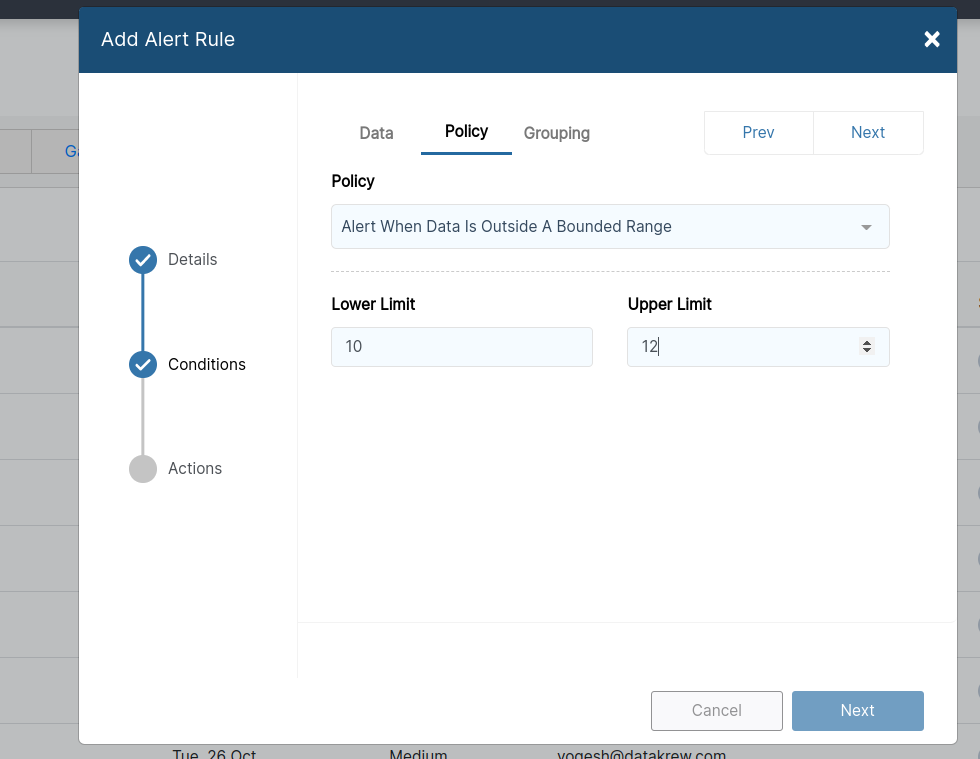The height and width of the screenshot is (759, 980).
Task: Click the Details step checkmark icon
Action: pos(142,259)
